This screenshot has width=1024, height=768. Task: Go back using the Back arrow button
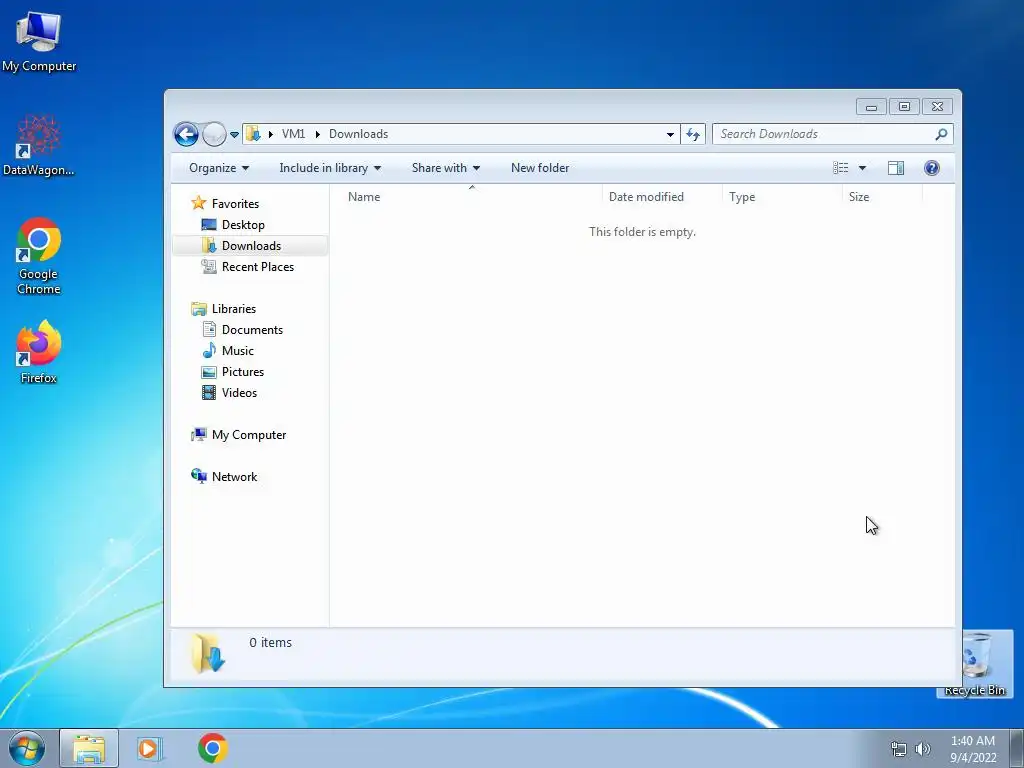(x=186, y=135)
